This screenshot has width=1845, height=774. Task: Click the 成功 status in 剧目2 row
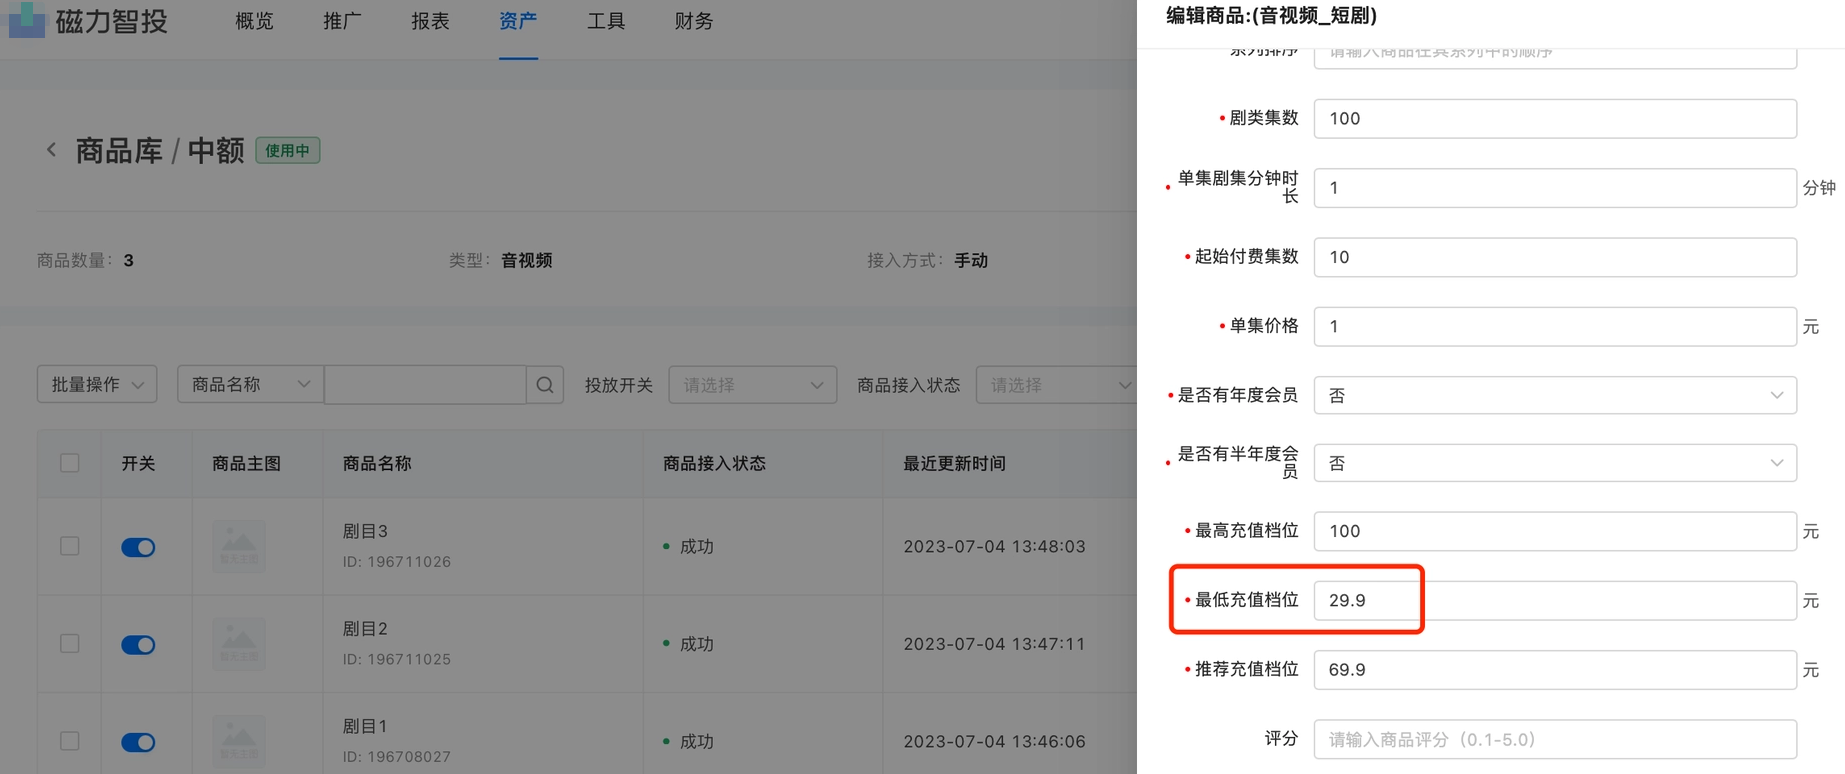pyautogui.click(x=696, y=644)
